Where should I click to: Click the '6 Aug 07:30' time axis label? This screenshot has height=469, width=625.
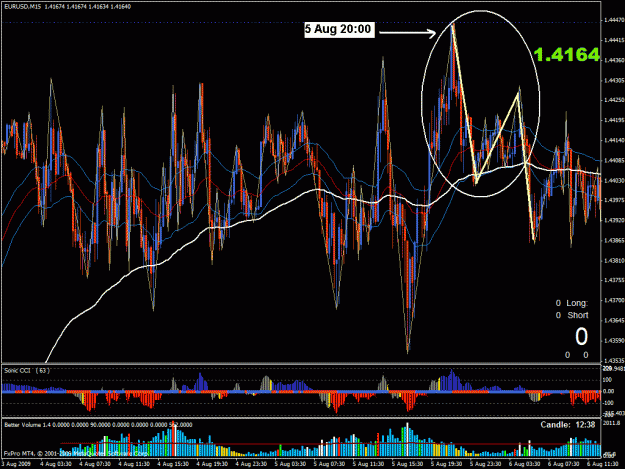[563, 464]
